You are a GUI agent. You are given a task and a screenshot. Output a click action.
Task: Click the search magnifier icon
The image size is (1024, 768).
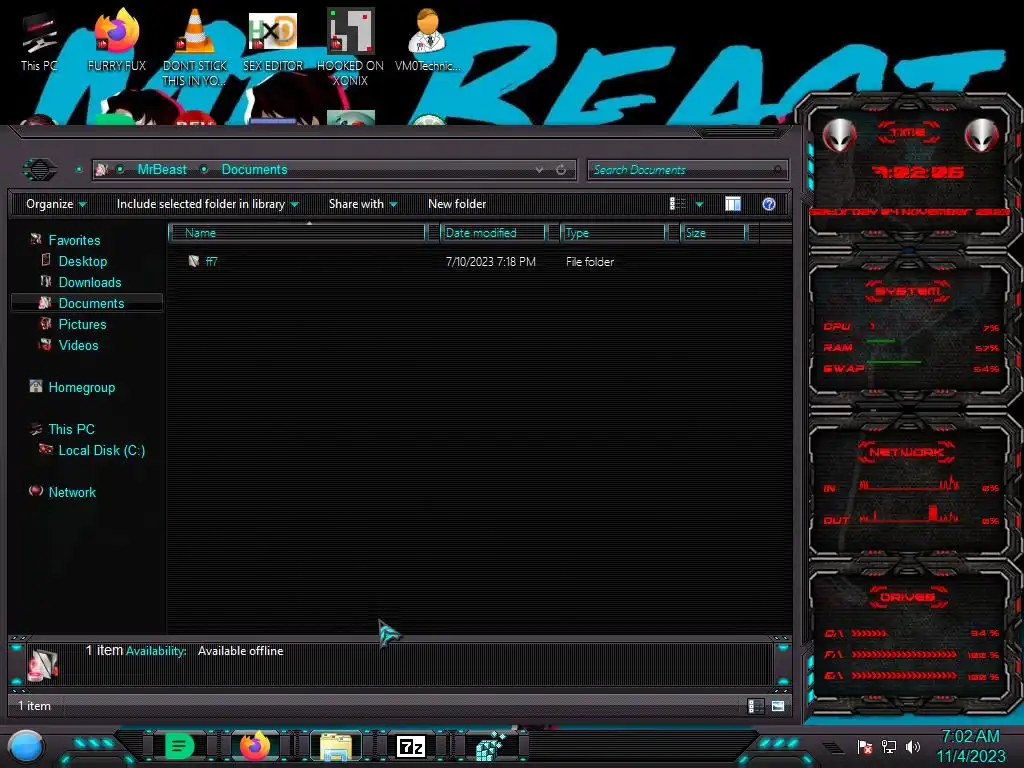pyautogui.click(x=777, y=170)
